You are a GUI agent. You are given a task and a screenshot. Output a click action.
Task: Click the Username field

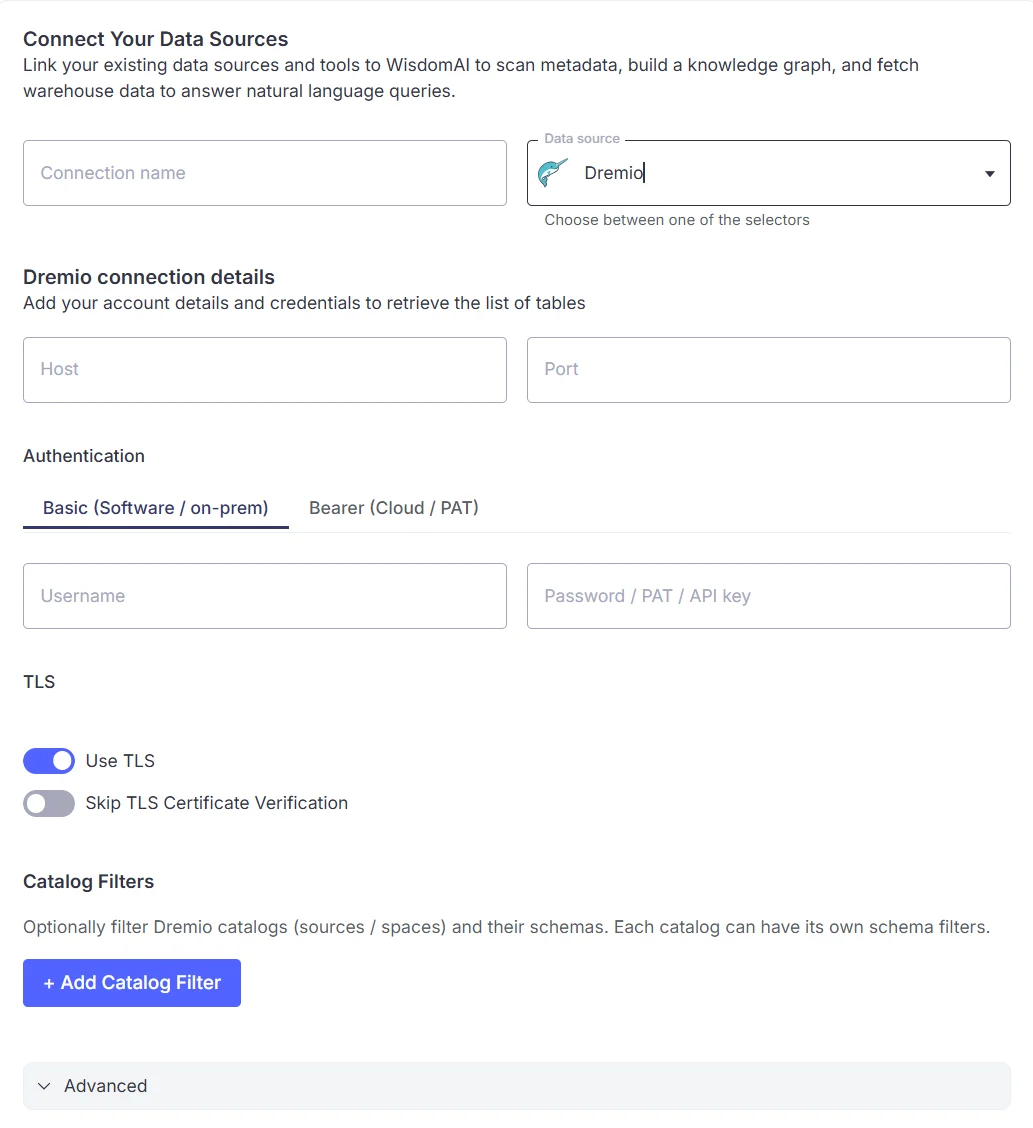(x=265, y=596)
